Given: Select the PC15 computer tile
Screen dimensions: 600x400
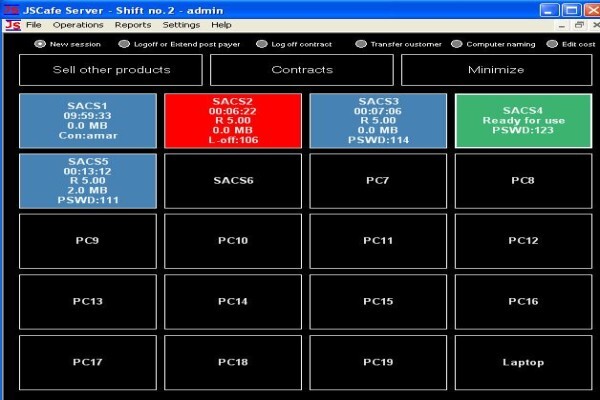Looking at the screenshot, I should (x=378, y=302).
